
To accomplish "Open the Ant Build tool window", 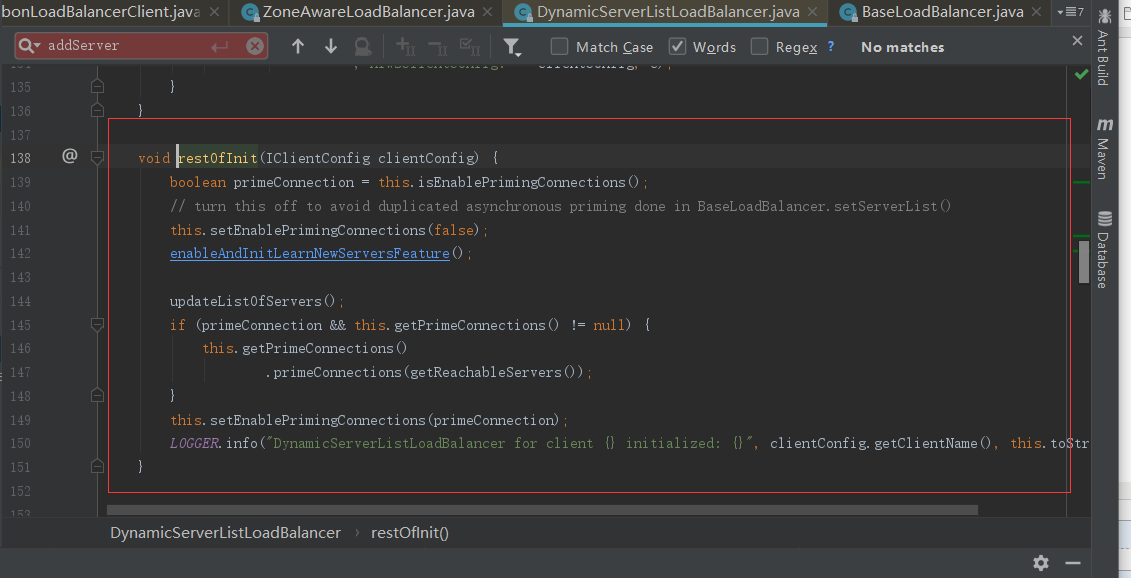I will pos(1104,48).
